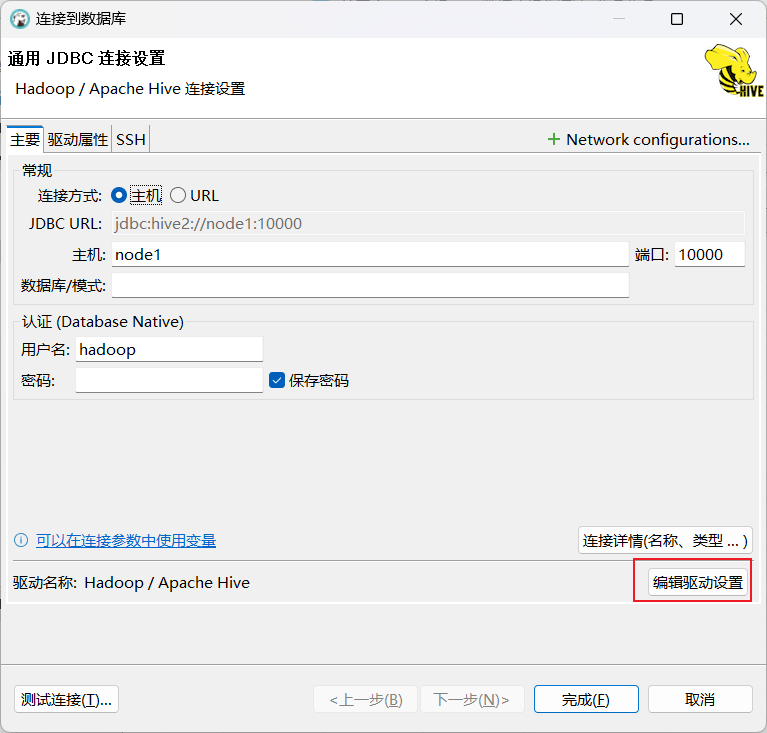Image resolution: width=767 pixels, height=733 pixels.
Task: Select the 主机 connection radio button
Action: coord(119,196)
